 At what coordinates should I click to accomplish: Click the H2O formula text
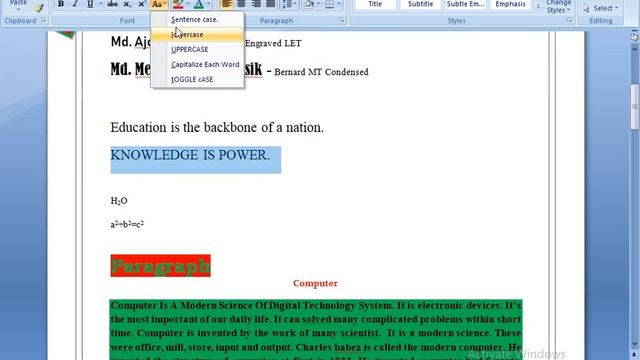point(119,201)
